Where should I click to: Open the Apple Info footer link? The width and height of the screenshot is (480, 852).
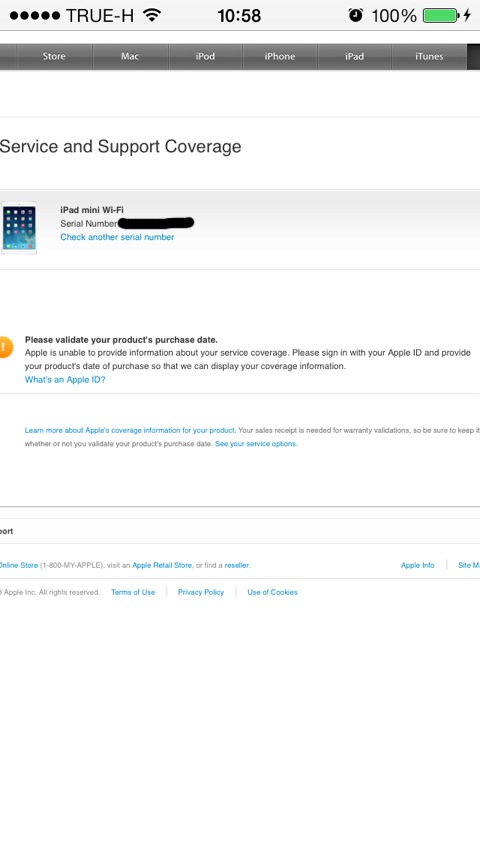point(417,565)
